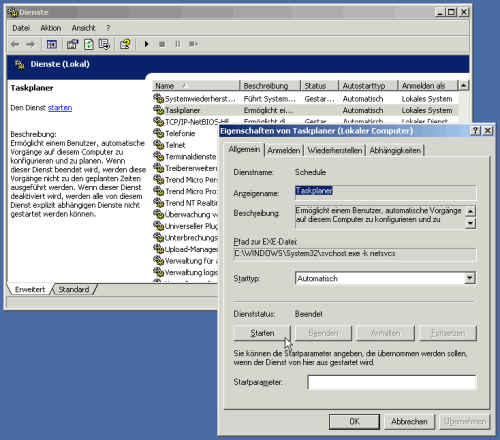Click the Anzeigename Taskplaner field
Screen dimensions: 500x440
[x=386, y=193]
